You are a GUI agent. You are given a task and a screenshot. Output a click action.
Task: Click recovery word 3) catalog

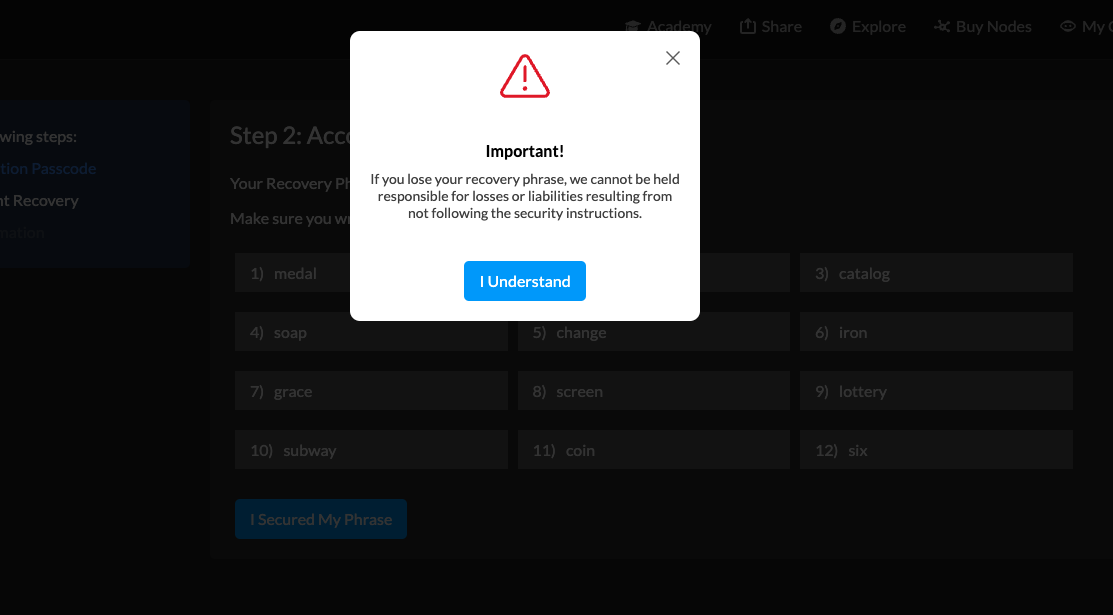936,273
